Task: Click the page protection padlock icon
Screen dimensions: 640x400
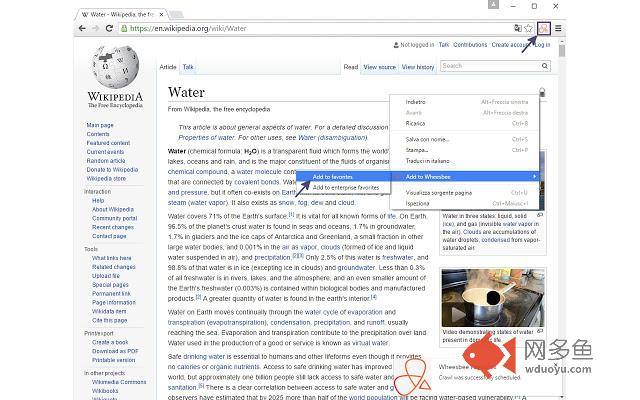Action: [x=542, y=92]
